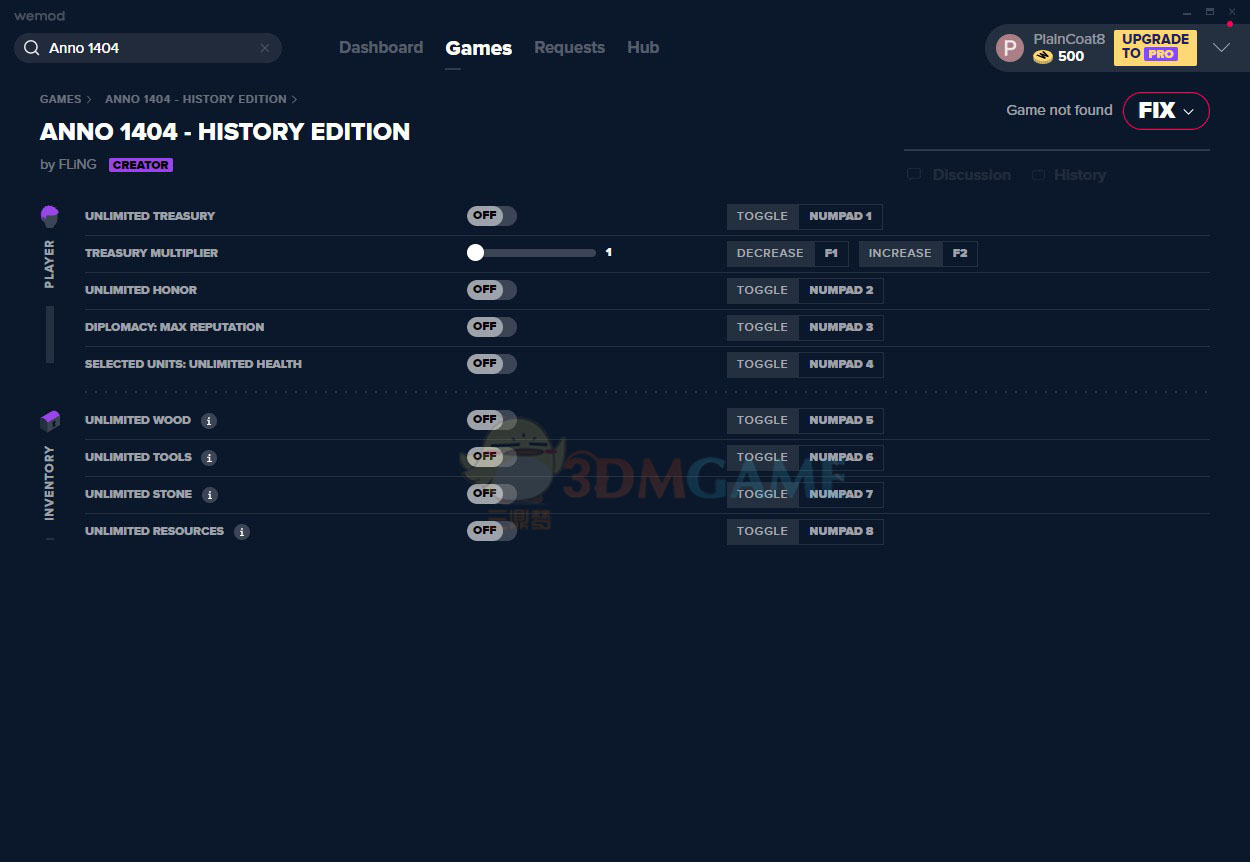Screen dimensions: 1250x862
Task: Click the PlainCoat8 profile avatar
Action: 1010,48
